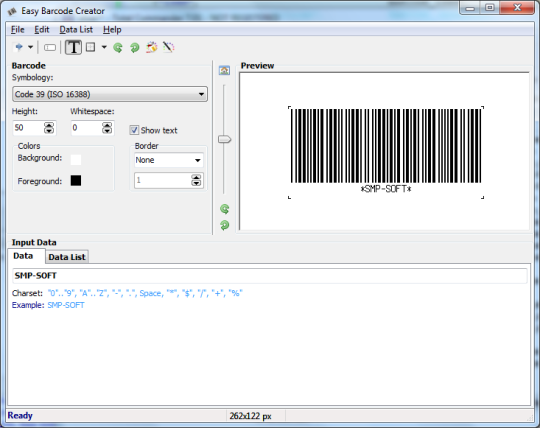Expand the border toolbar dropdown arrow
This screenshot has height=428, width=540.
(x=104, y=47)
